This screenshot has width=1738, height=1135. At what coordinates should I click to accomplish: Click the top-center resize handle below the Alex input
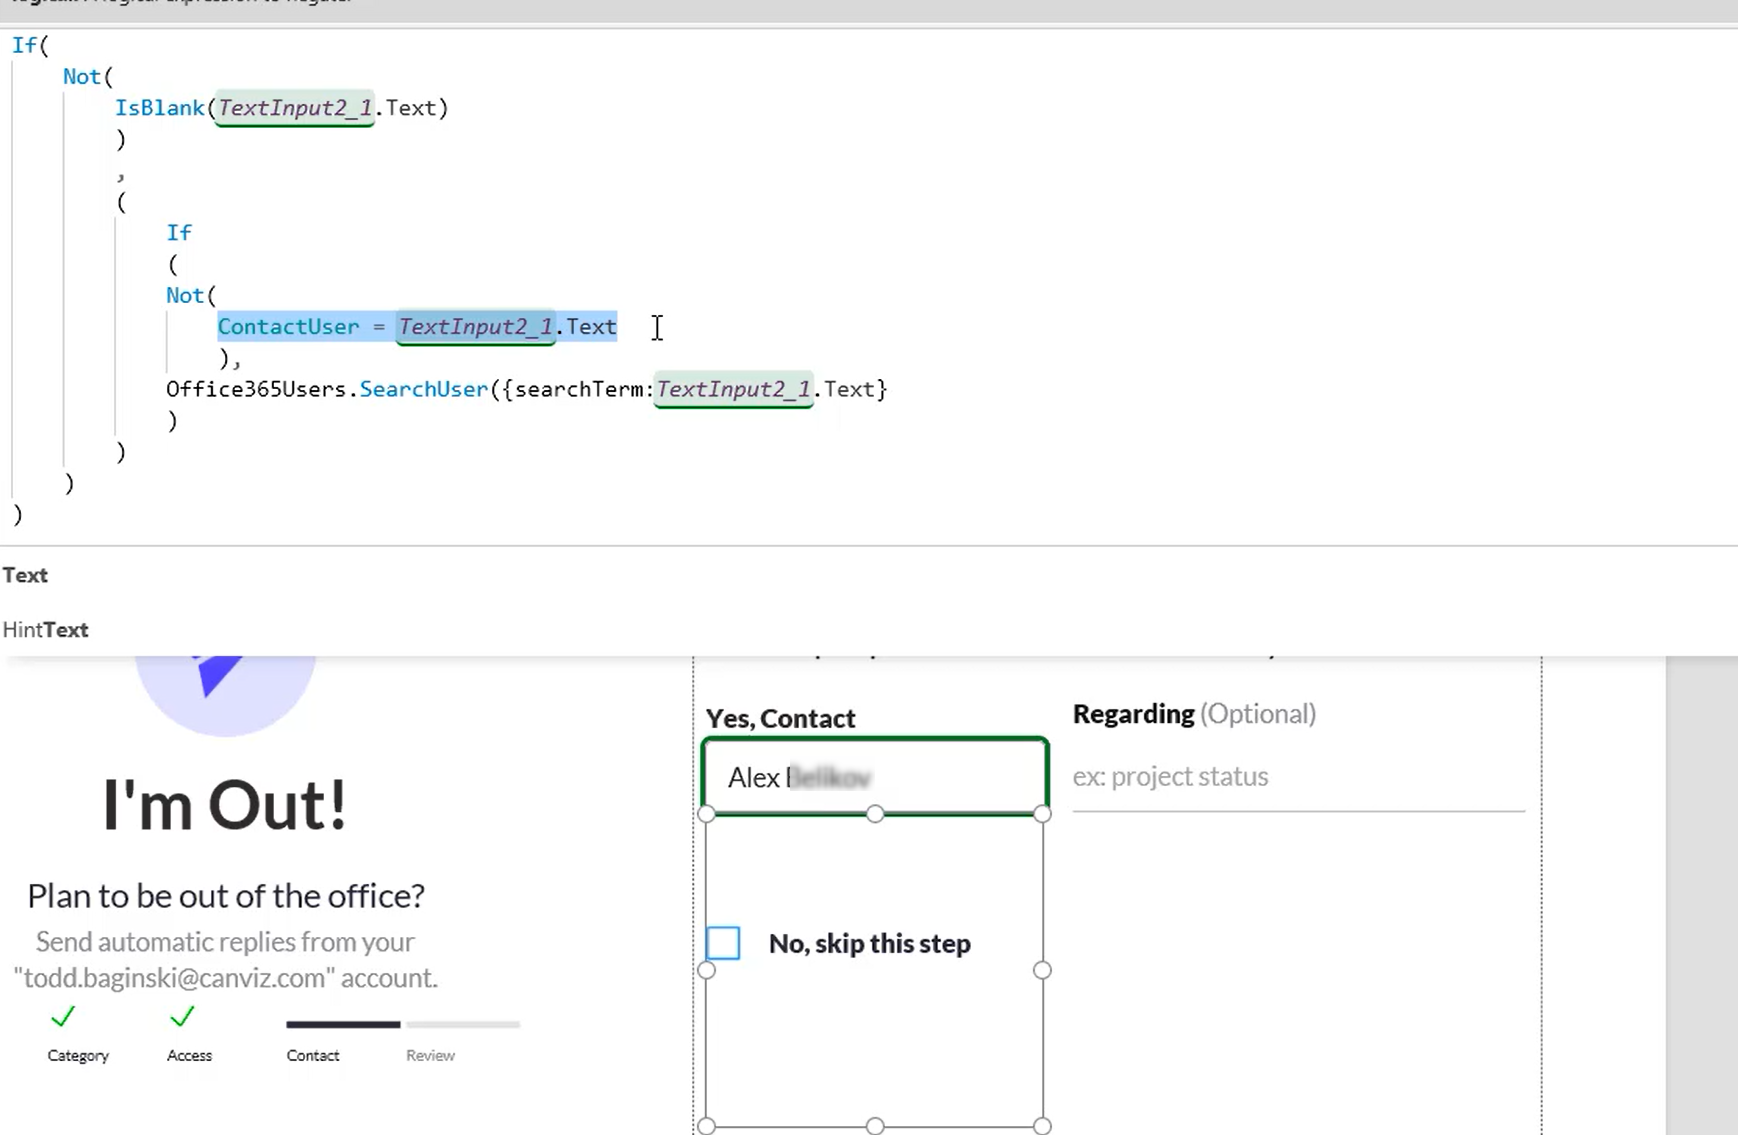[875, 814]
